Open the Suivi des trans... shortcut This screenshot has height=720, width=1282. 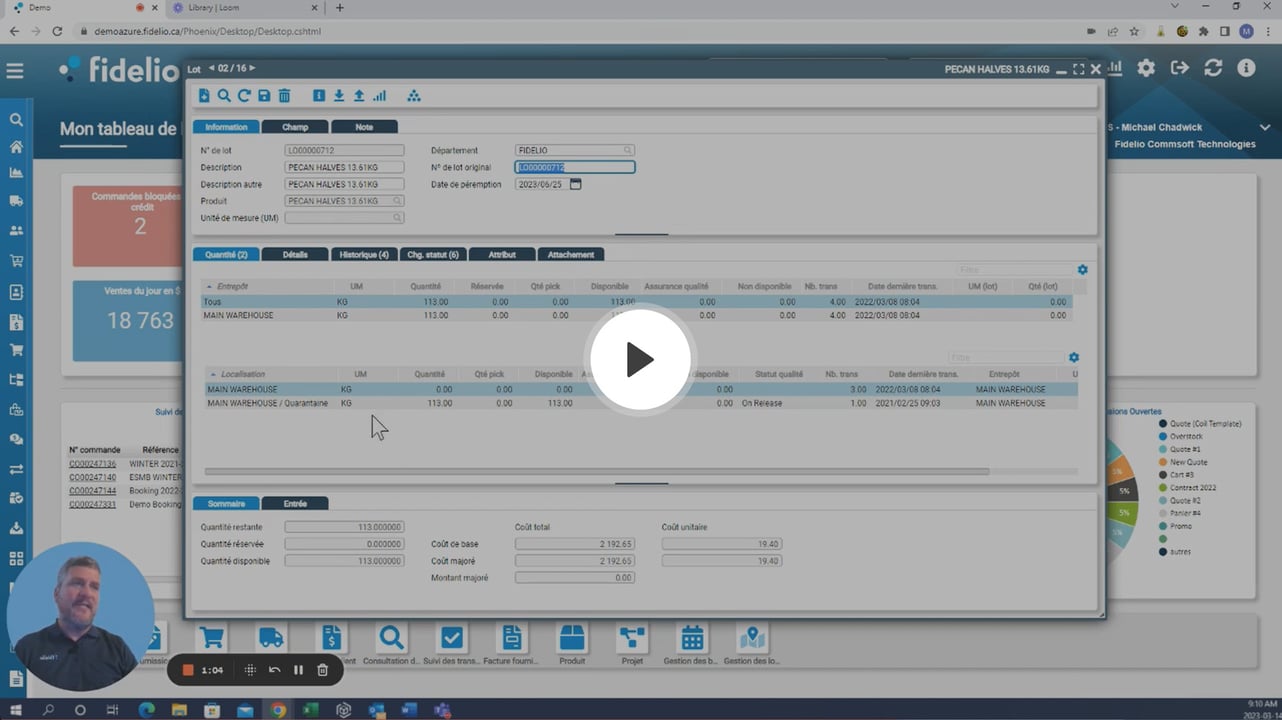[452, 643]
